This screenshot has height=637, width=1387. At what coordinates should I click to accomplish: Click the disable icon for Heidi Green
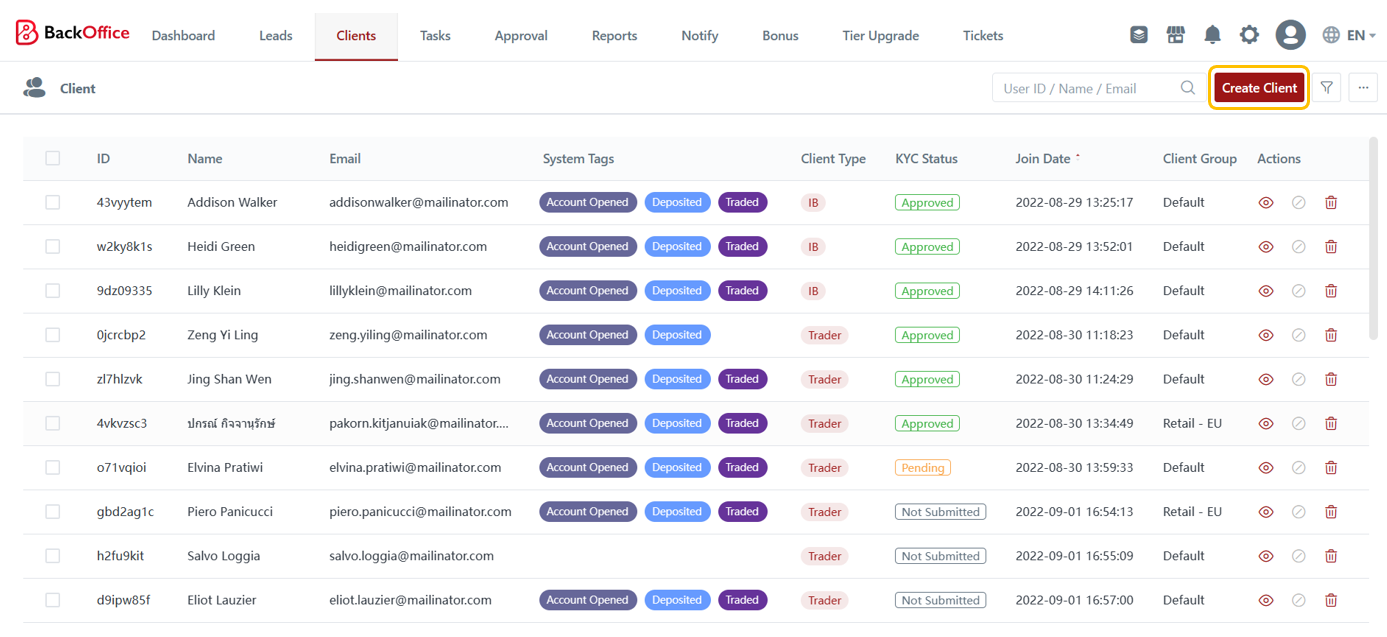[1298, 247]
